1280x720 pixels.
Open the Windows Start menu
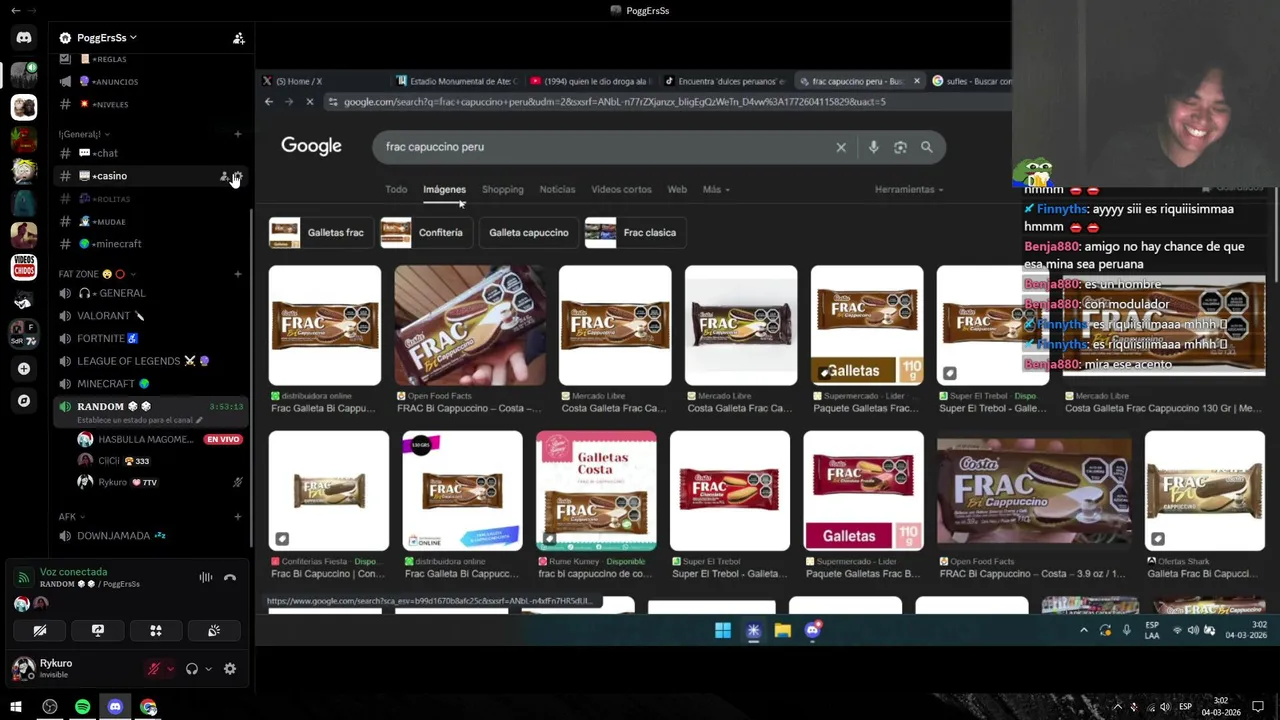pos(16,707)
